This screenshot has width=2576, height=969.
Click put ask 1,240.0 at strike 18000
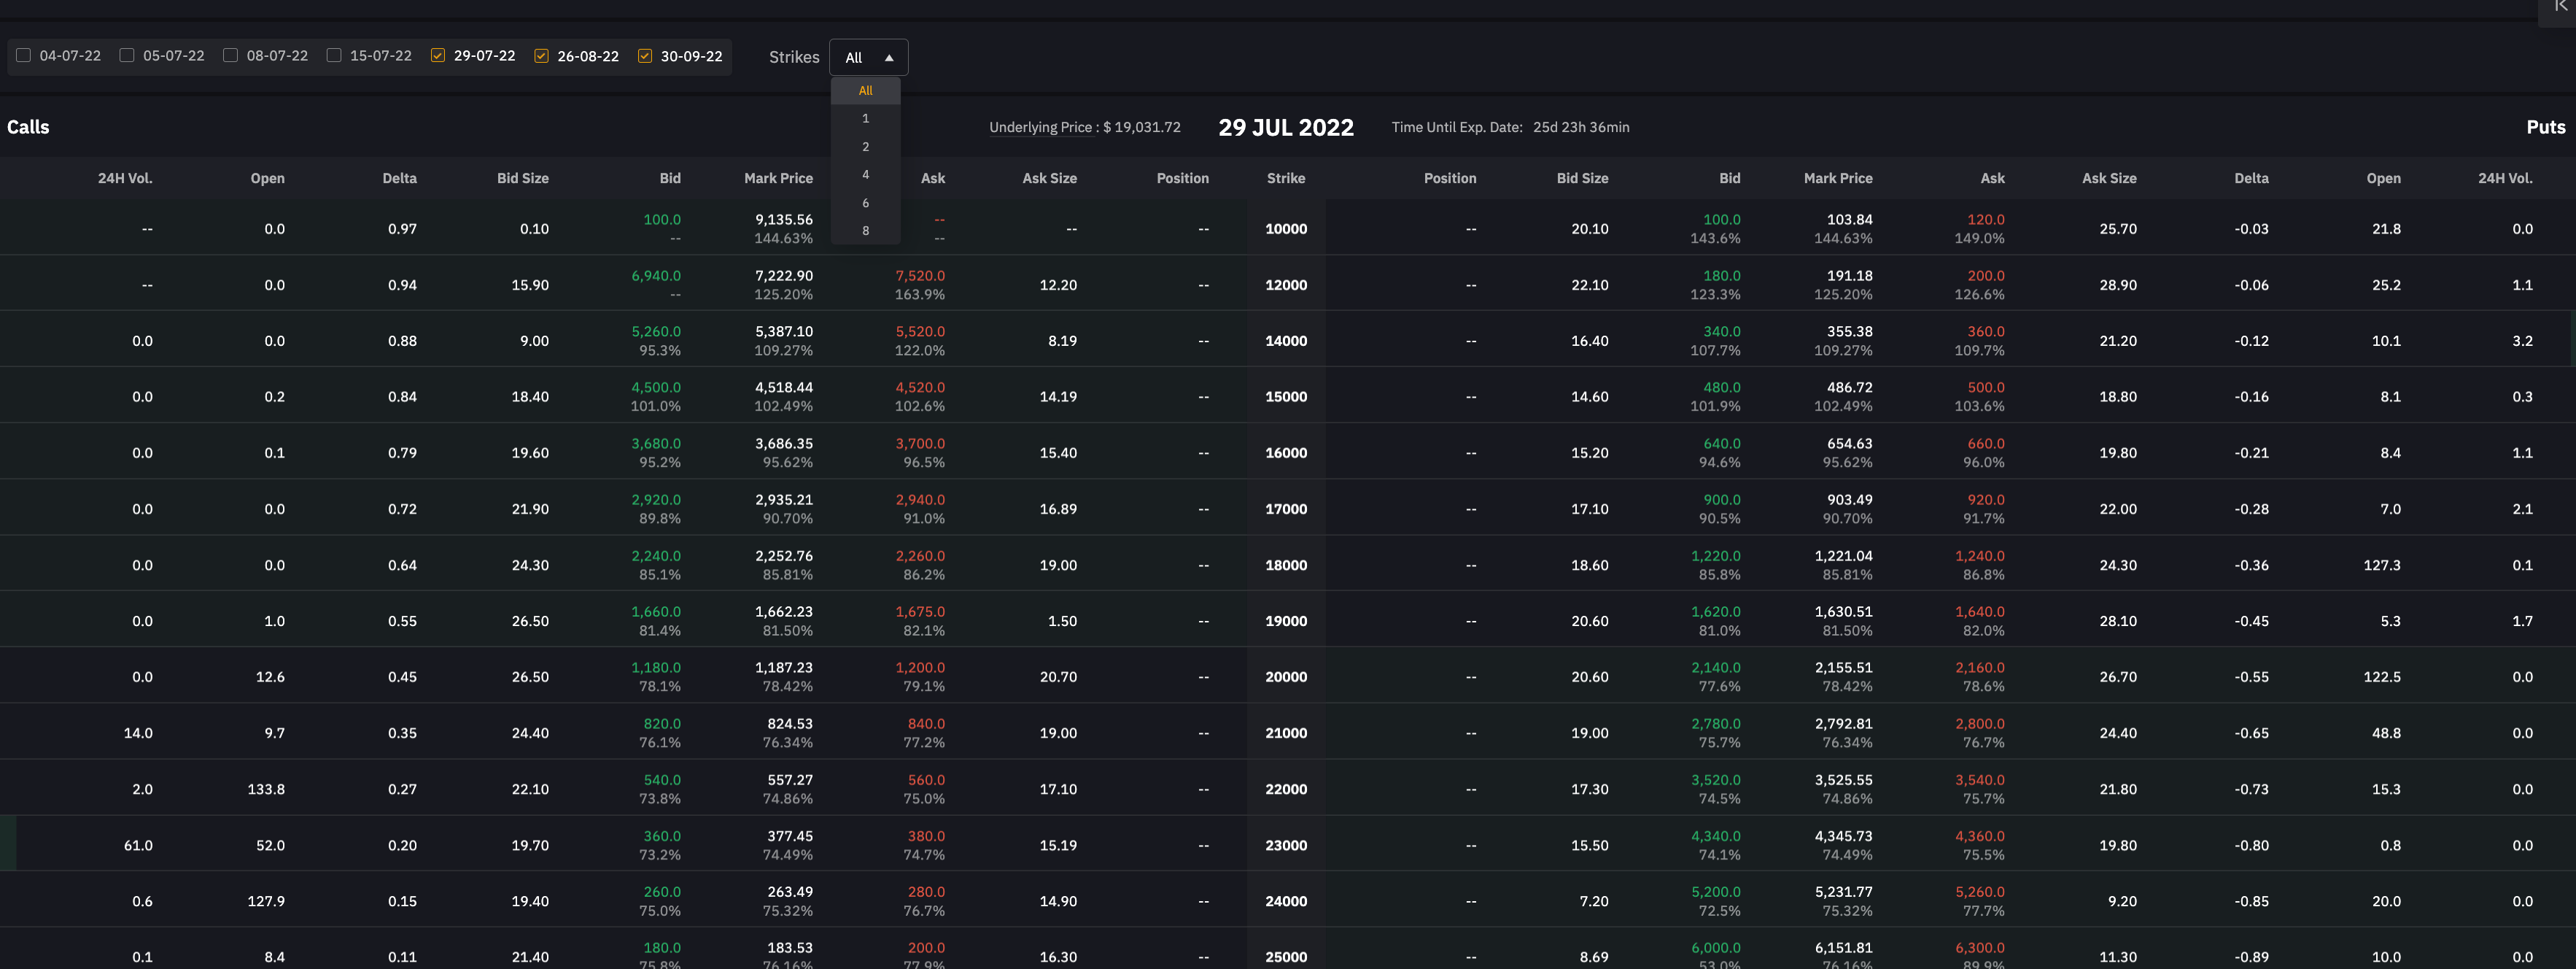[1980, 556]
